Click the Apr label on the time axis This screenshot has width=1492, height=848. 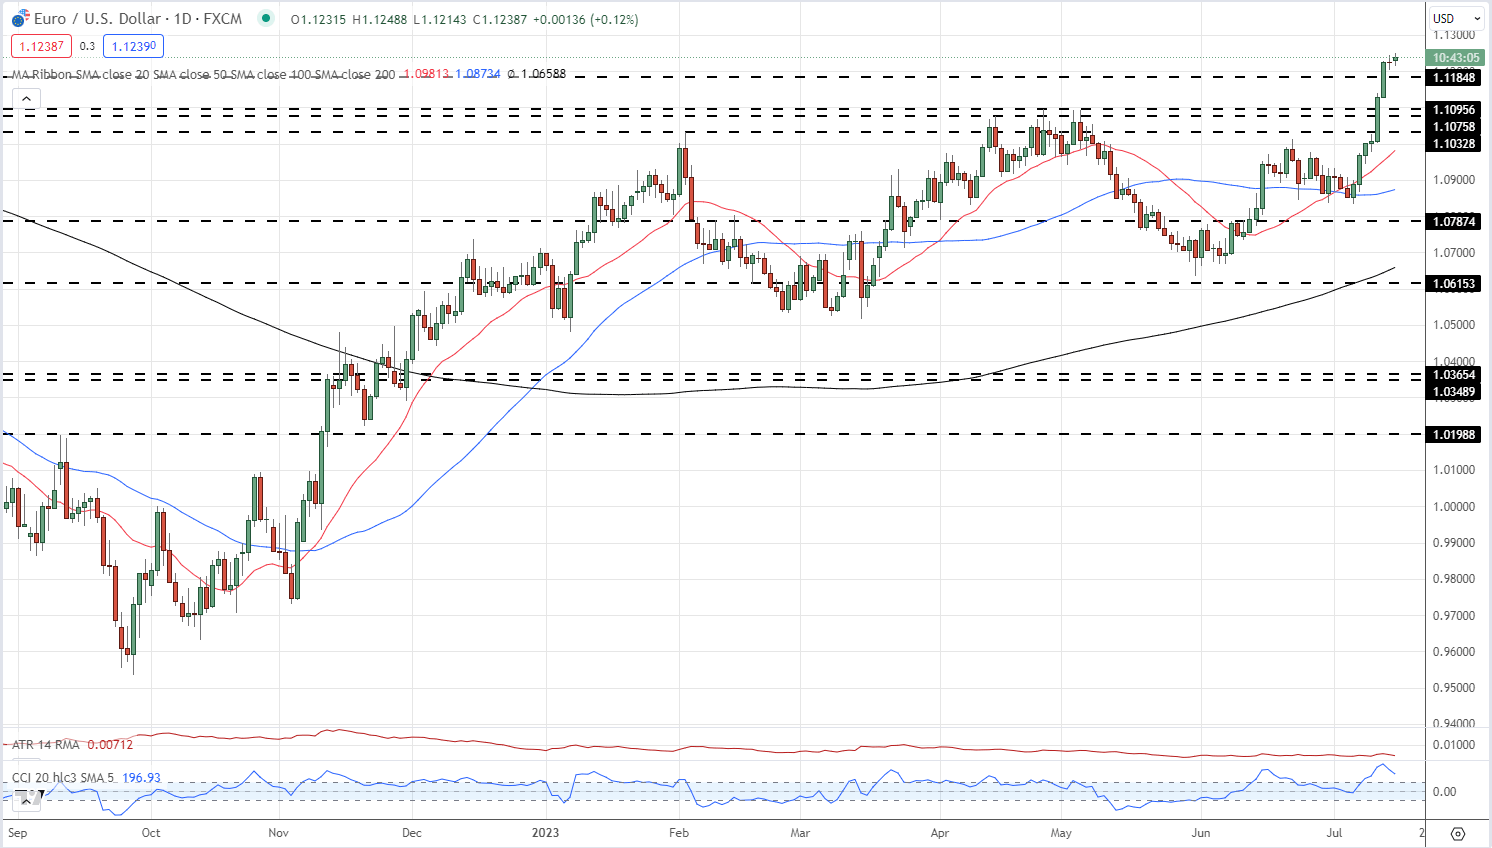coord(939,832)
